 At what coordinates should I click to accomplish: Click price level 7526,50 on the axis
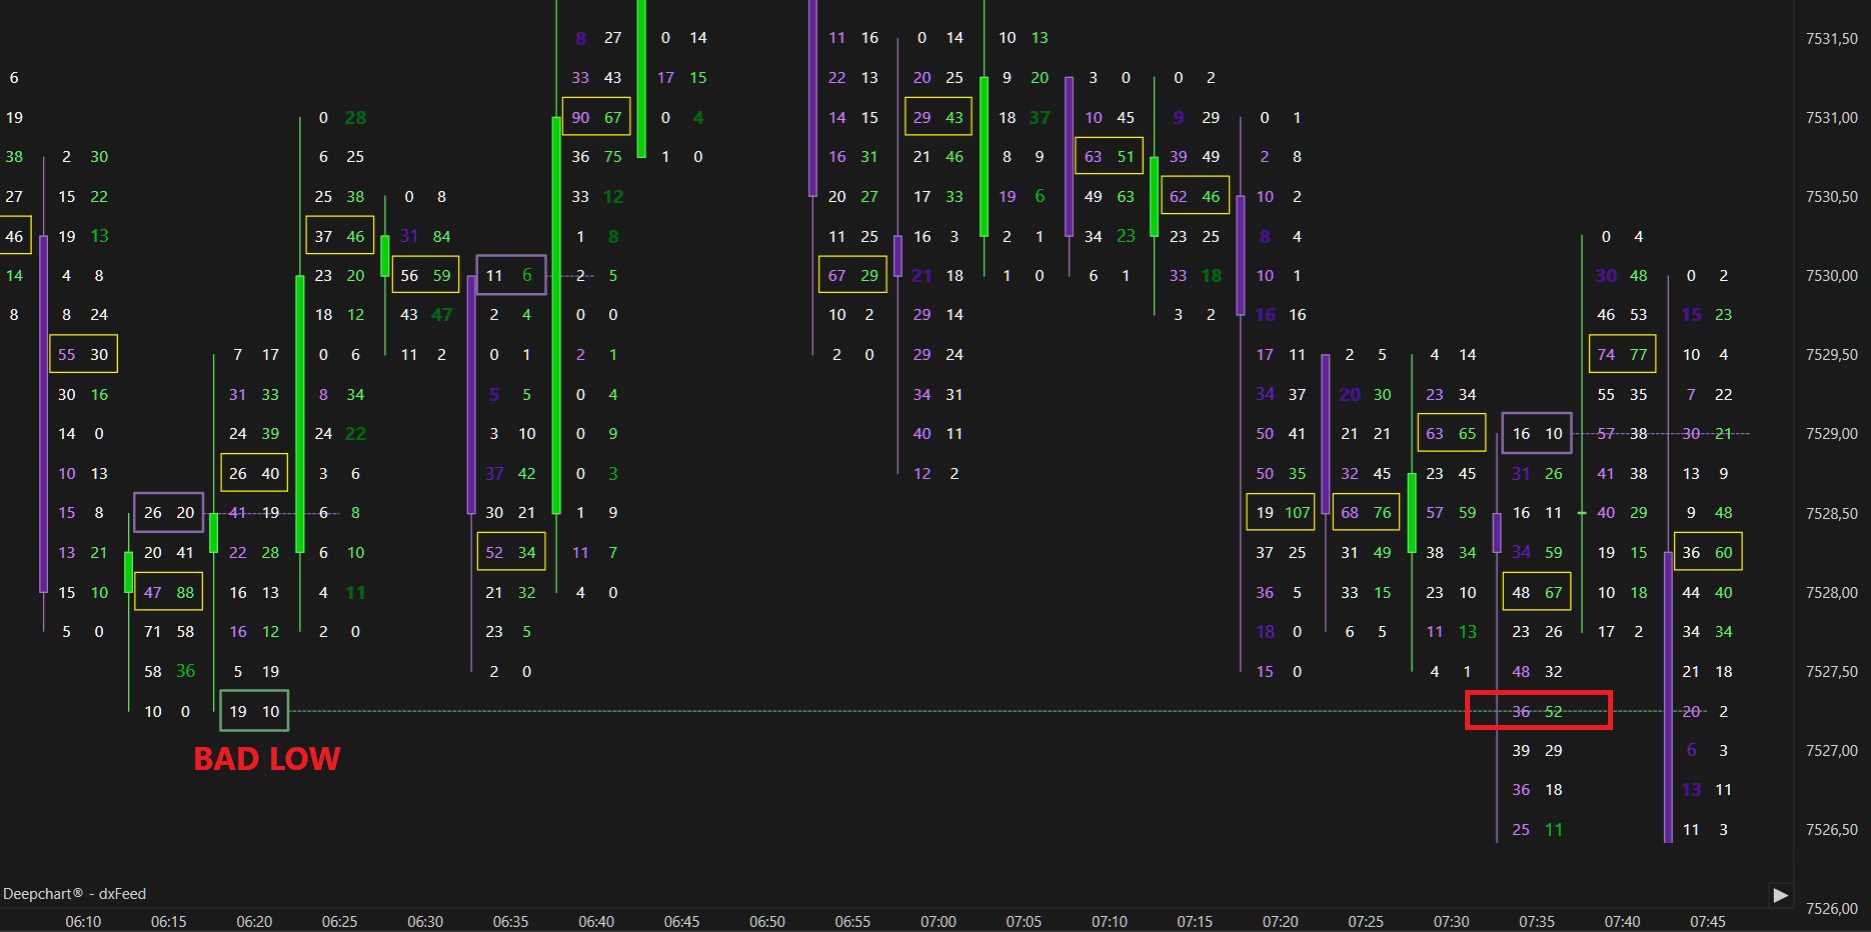pyautogui.click(x=1832, y=830)
